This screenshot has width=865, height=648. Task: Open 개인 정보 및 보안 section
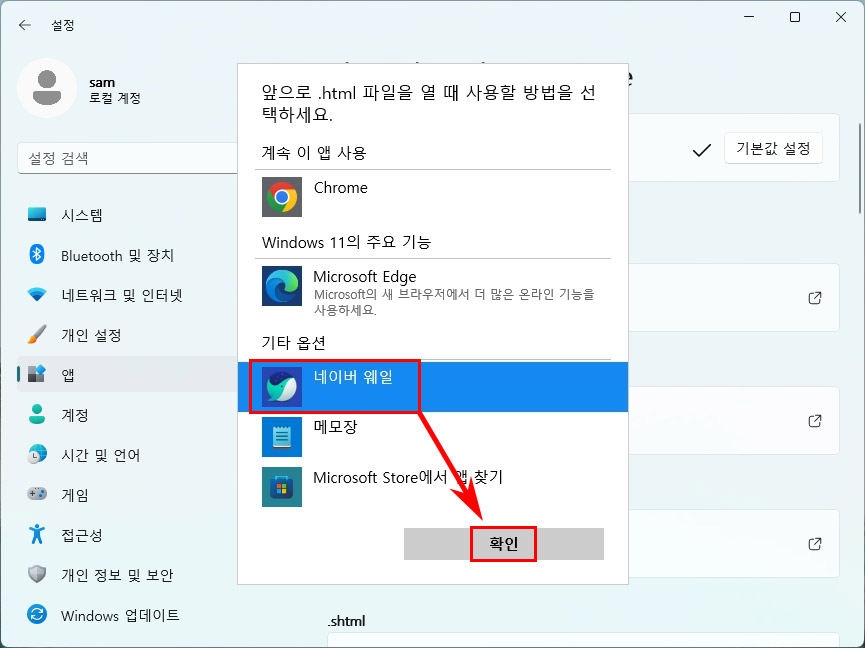tap(36, 574)
